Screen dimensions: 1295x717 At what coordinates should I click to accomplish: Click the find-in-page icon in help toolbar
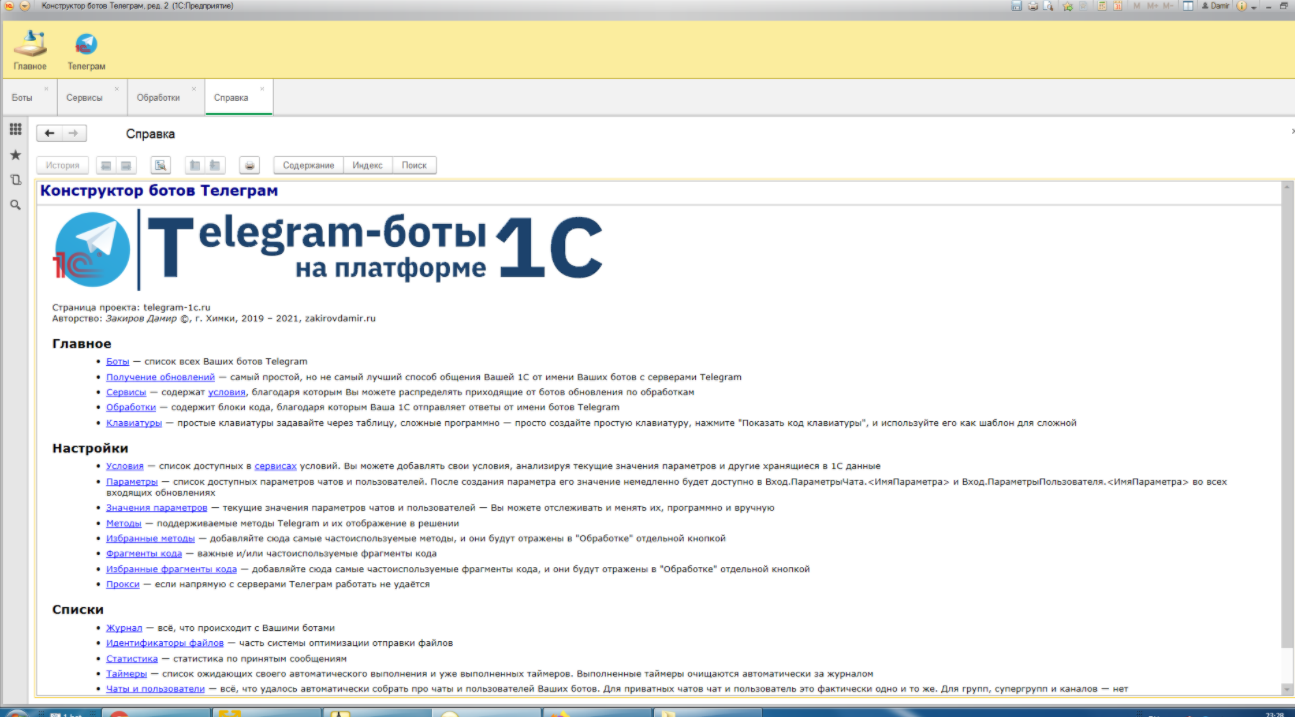[x=161, y=165]
